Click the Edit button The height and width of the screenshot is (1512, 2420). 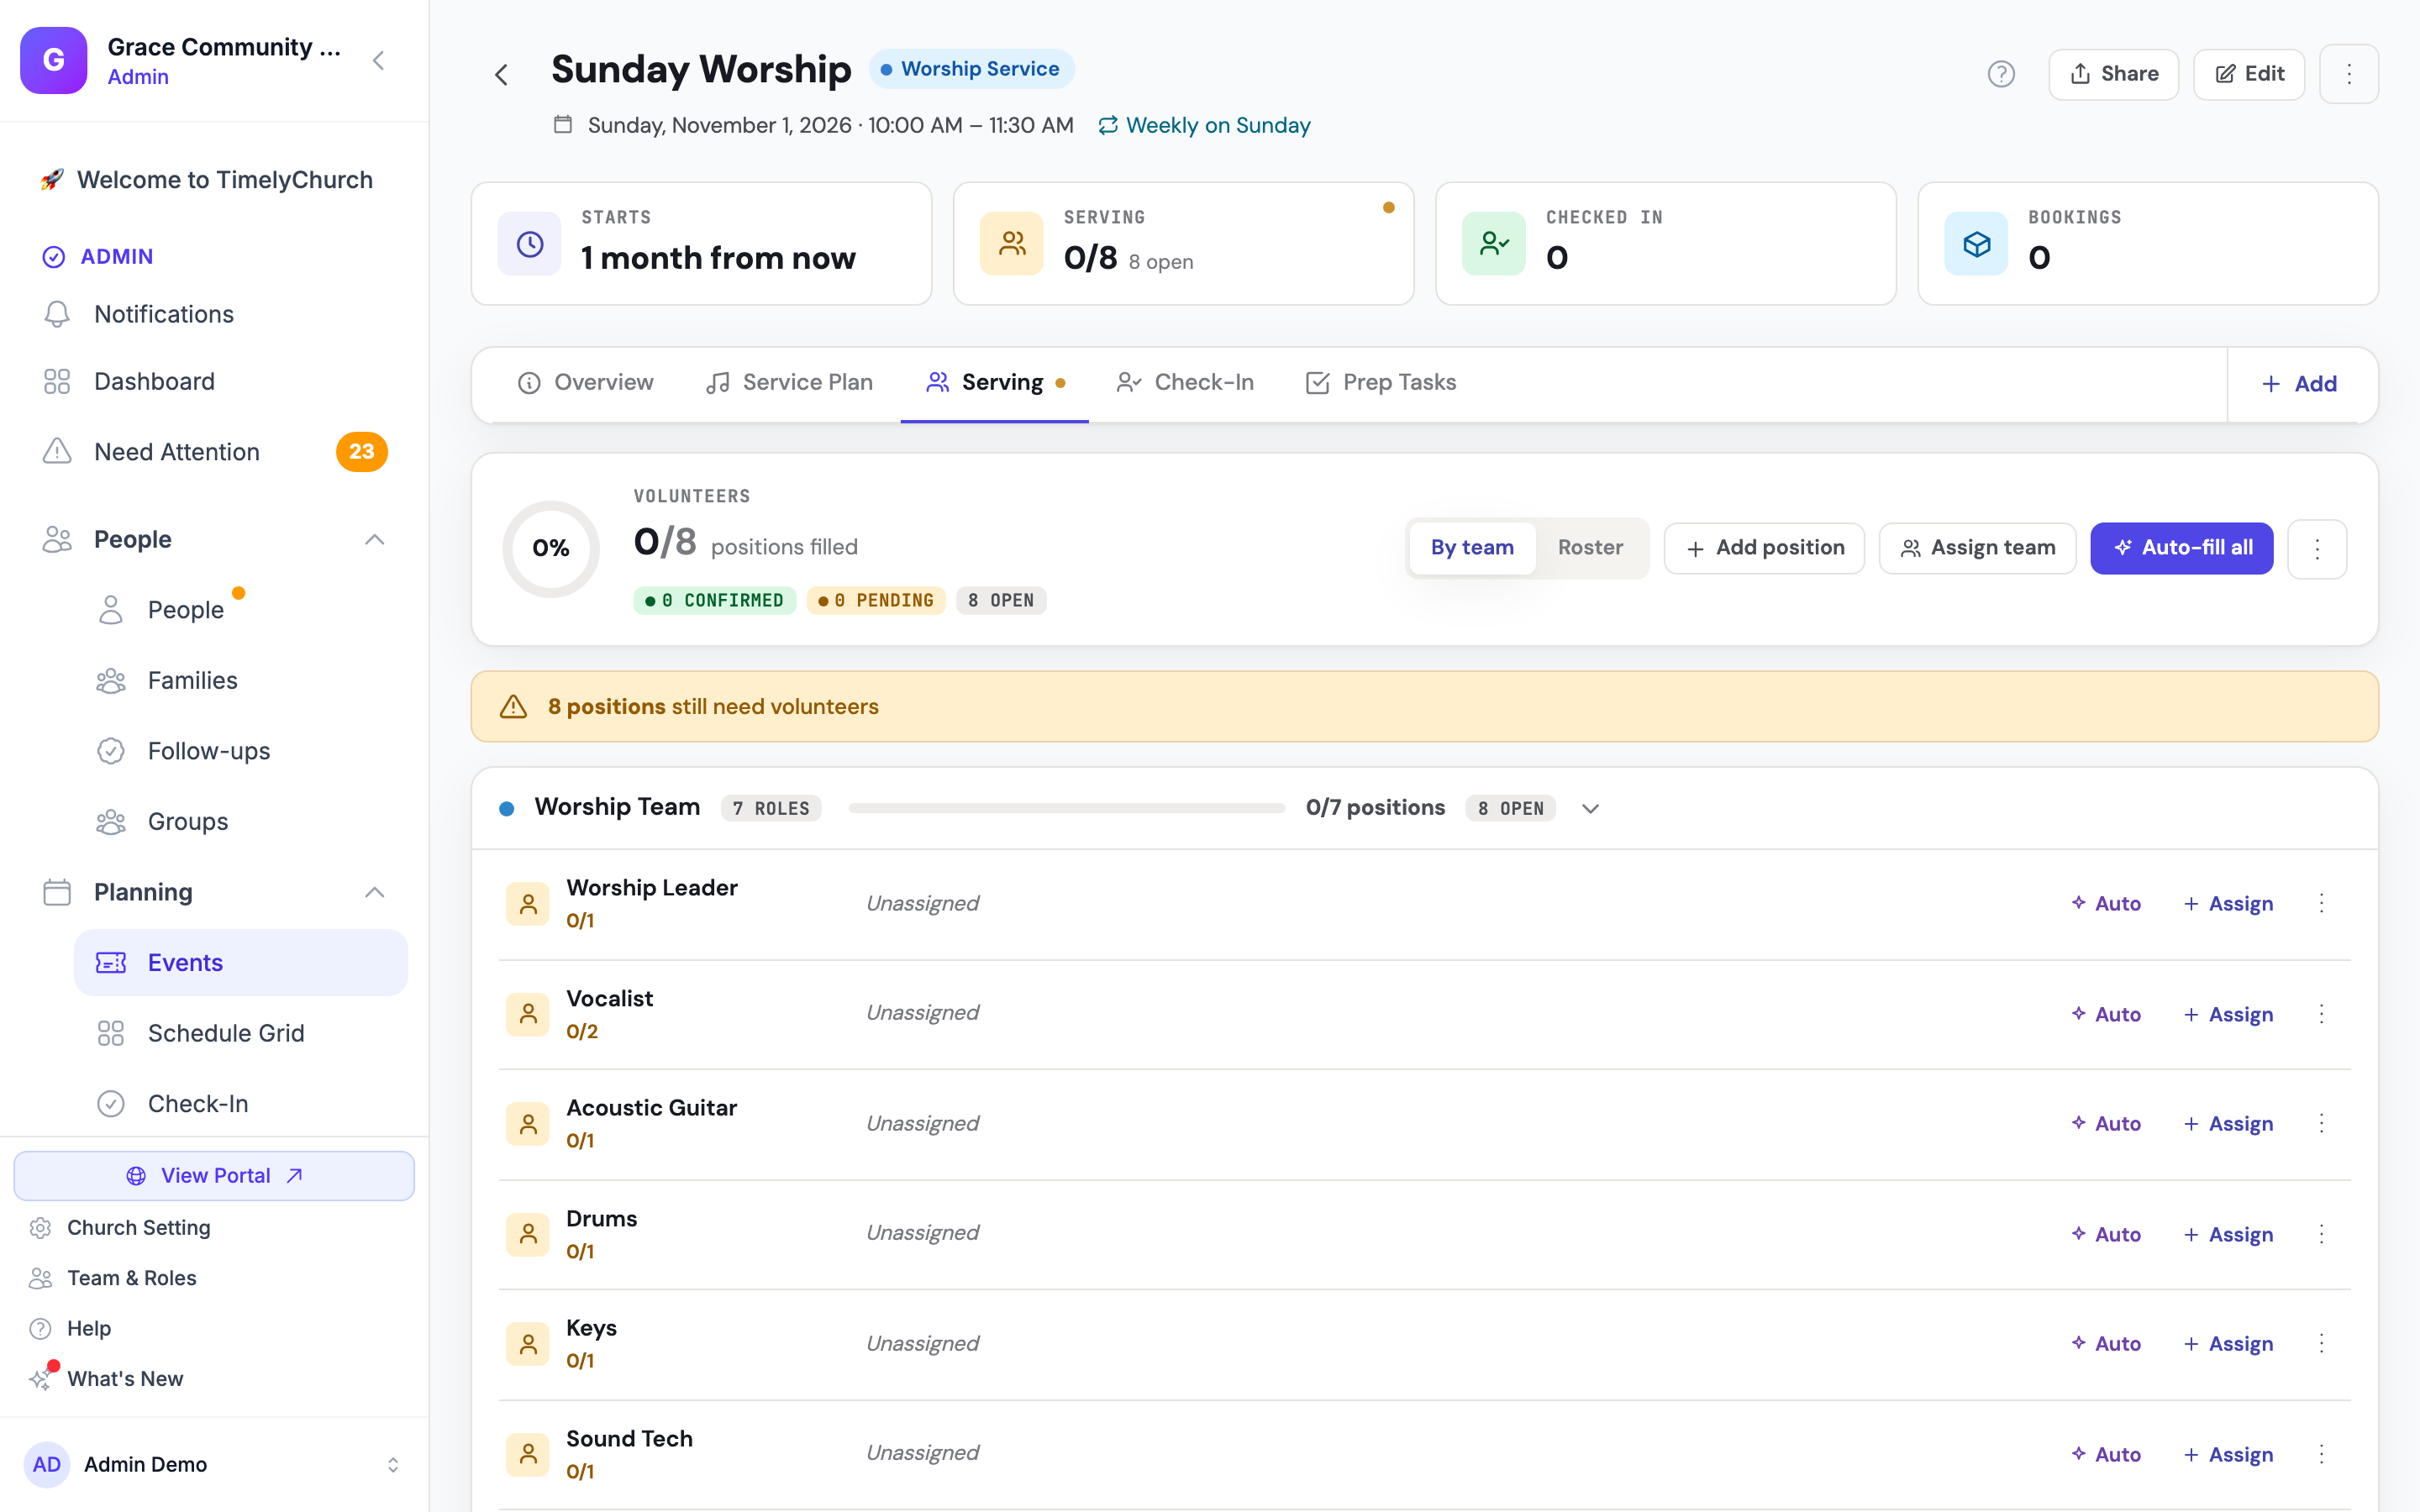[2249, 74]
